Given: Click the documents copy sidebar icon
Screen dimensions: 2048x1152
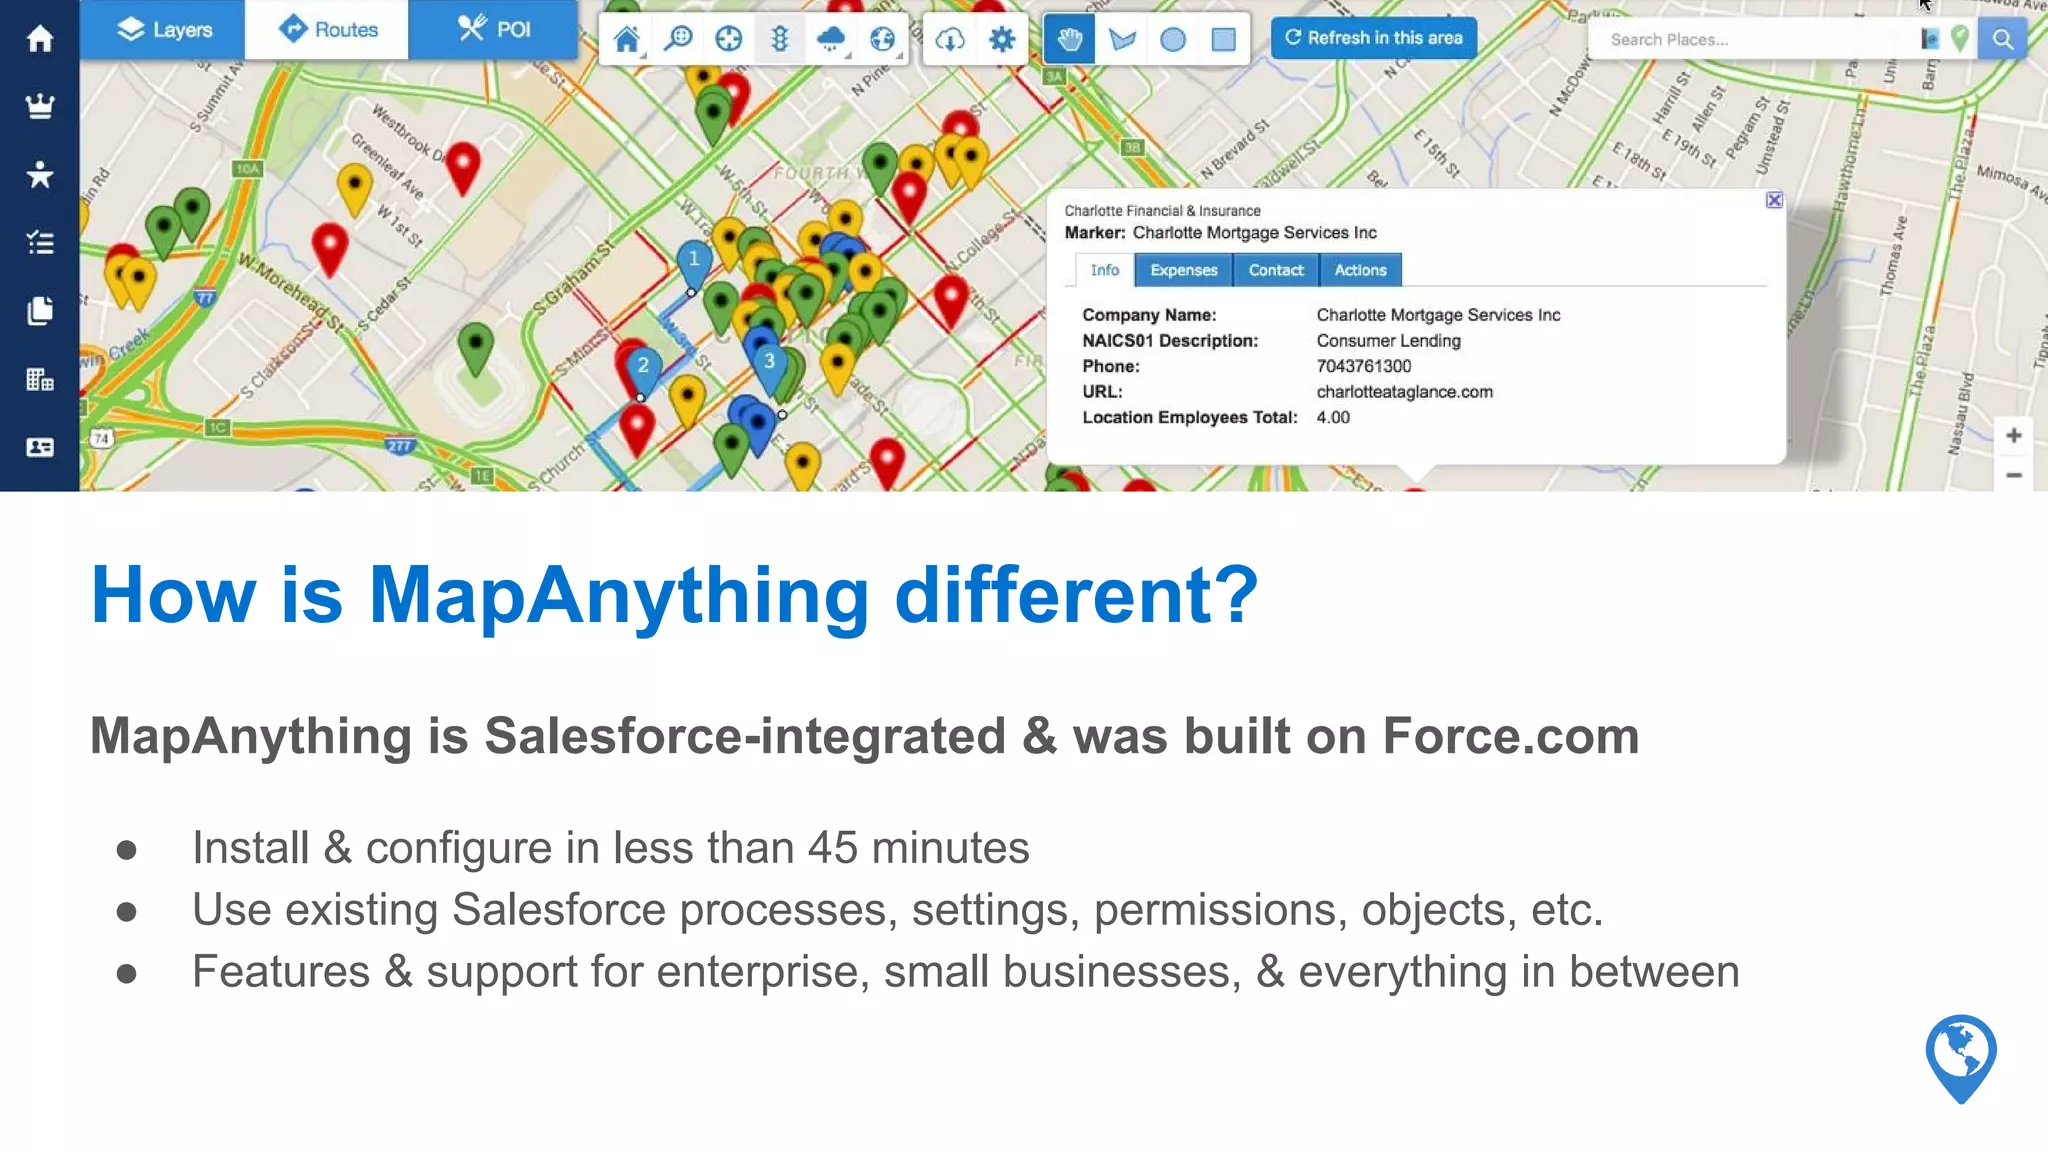Looking at the screenshot, I should [40, 311].
